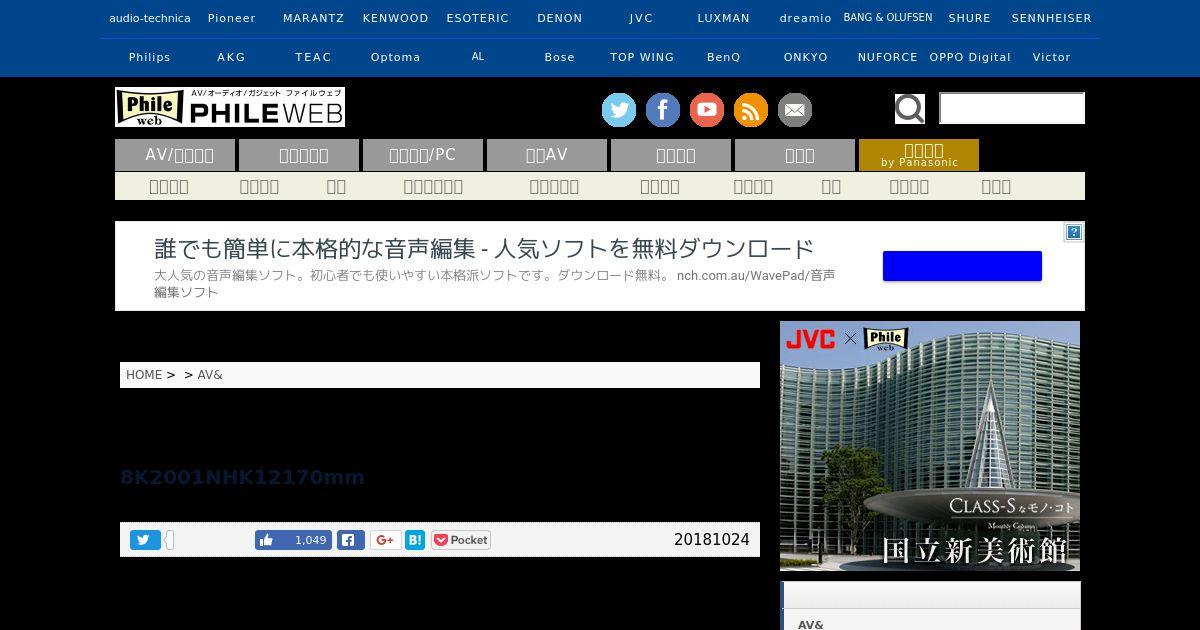The height and width of the screenshot is (630, 1200).
Task: Click the ad info question mark icon
Action: tap(1073, 232)
